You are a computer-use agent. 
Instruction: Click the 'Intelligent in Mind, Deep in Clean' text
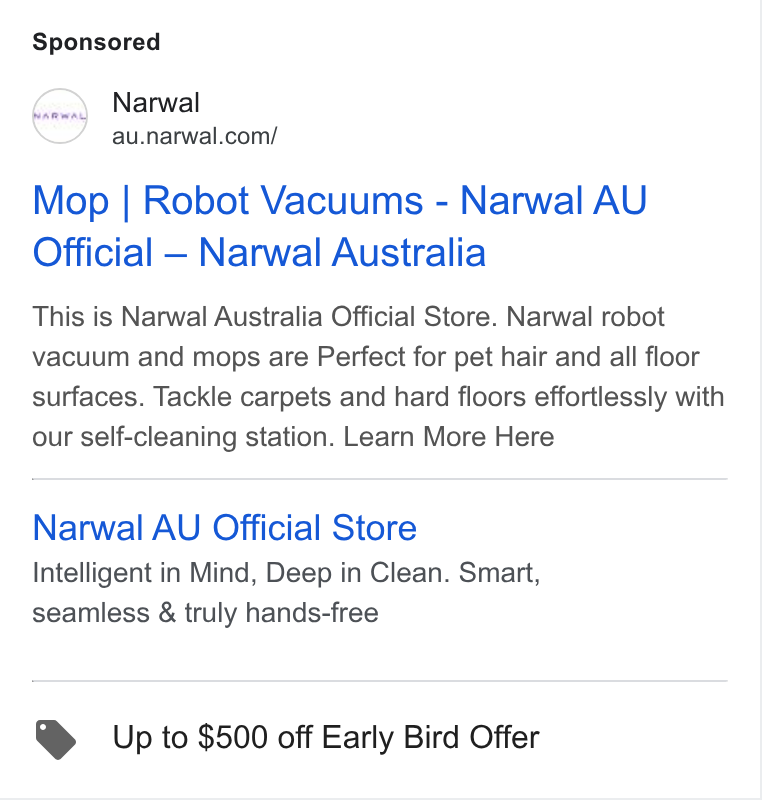(x=241, y=573)
